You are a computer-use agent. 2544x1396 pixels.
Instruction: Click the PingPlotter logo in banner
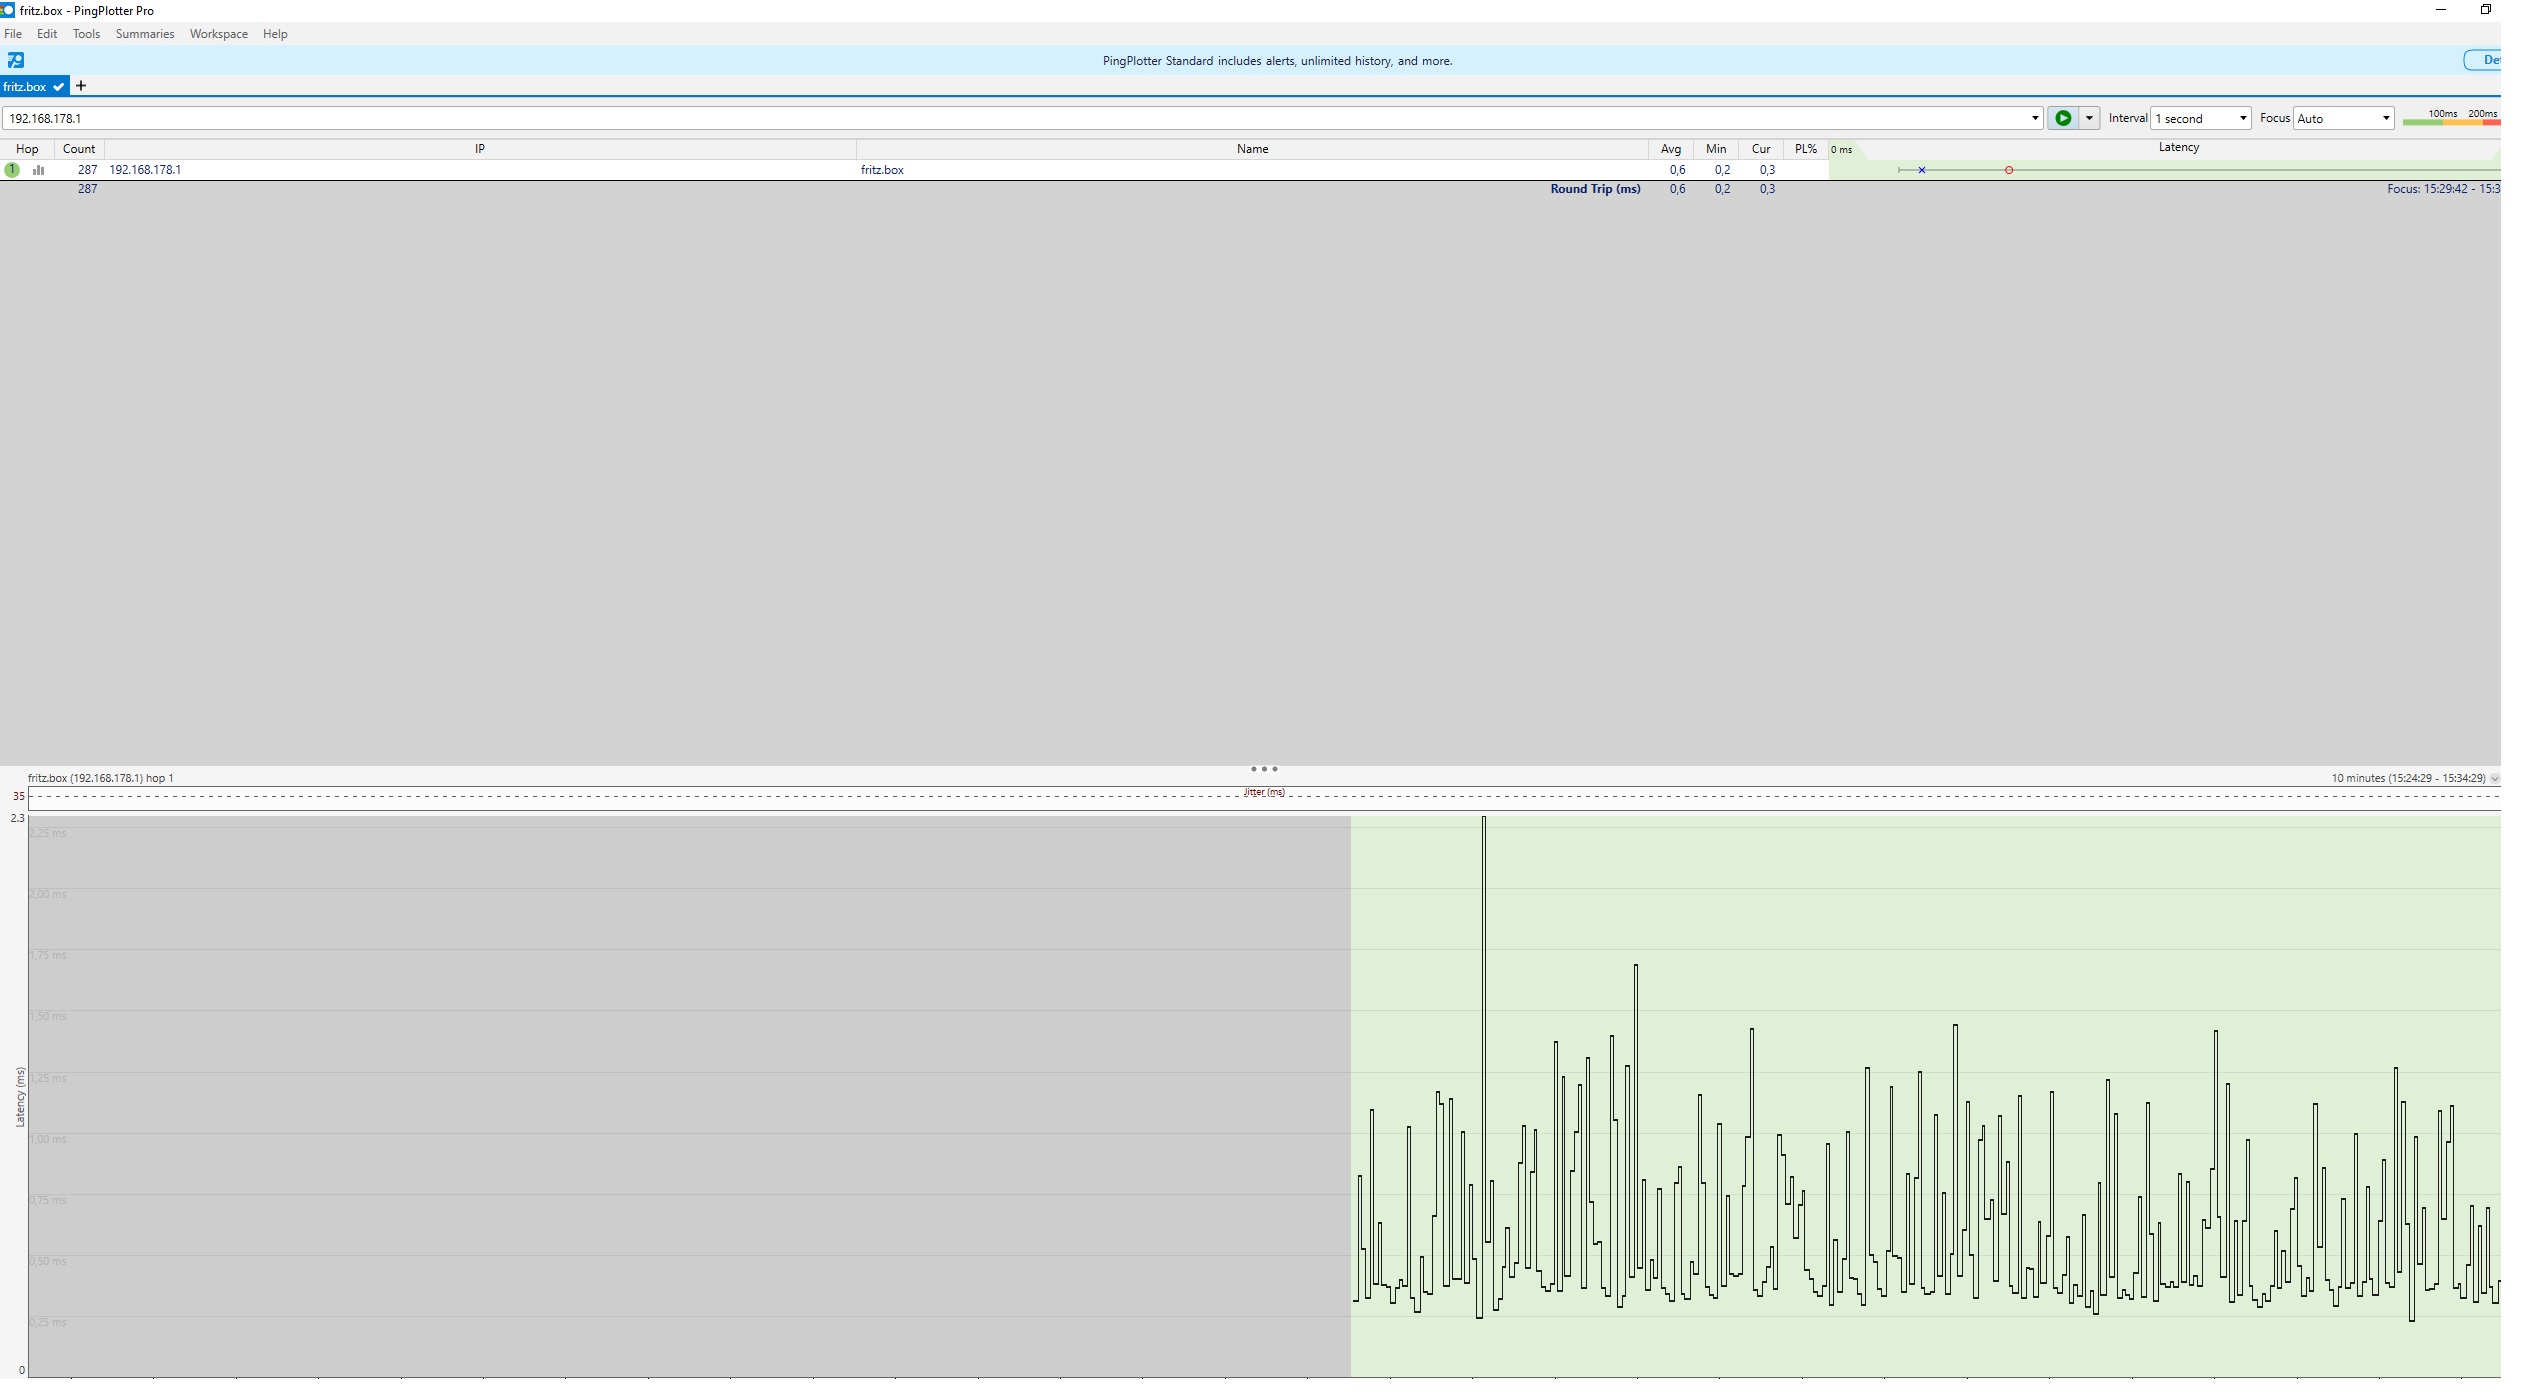pos(15,61)
